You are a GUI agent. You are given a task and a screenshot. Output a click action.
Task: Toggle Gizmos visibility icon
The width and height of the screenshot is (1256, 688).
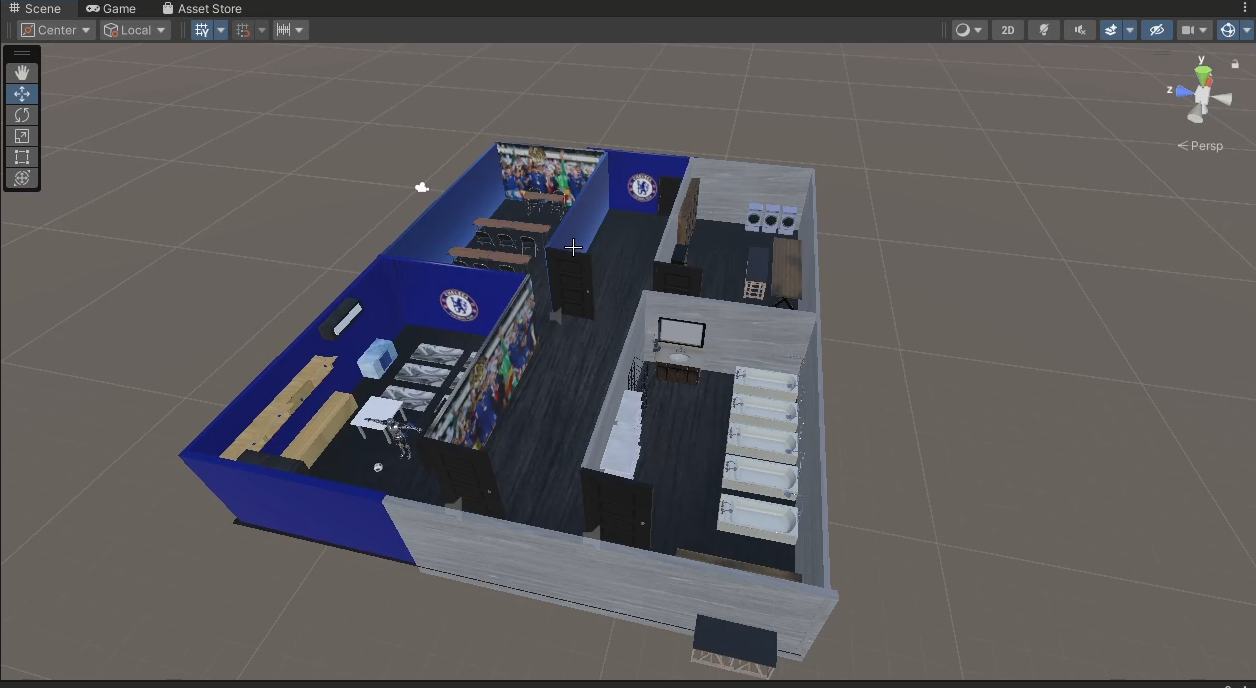[x=1228, y=30]
